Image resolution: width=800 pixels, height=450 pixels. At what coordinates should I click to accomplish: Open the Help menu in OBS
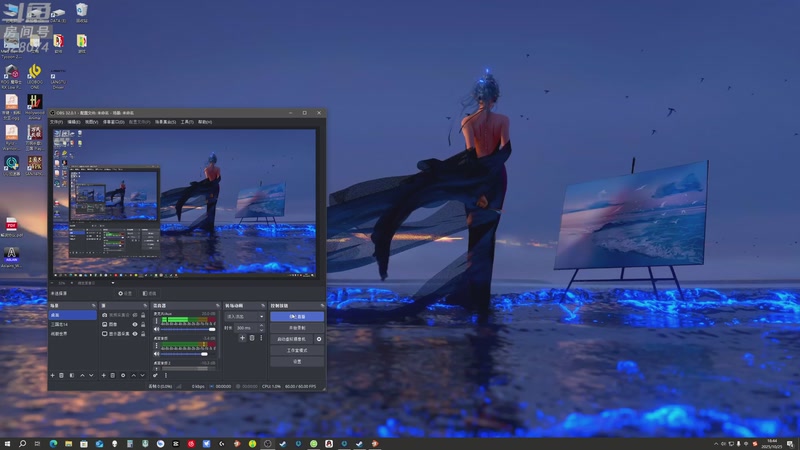[x=205, y=122]
